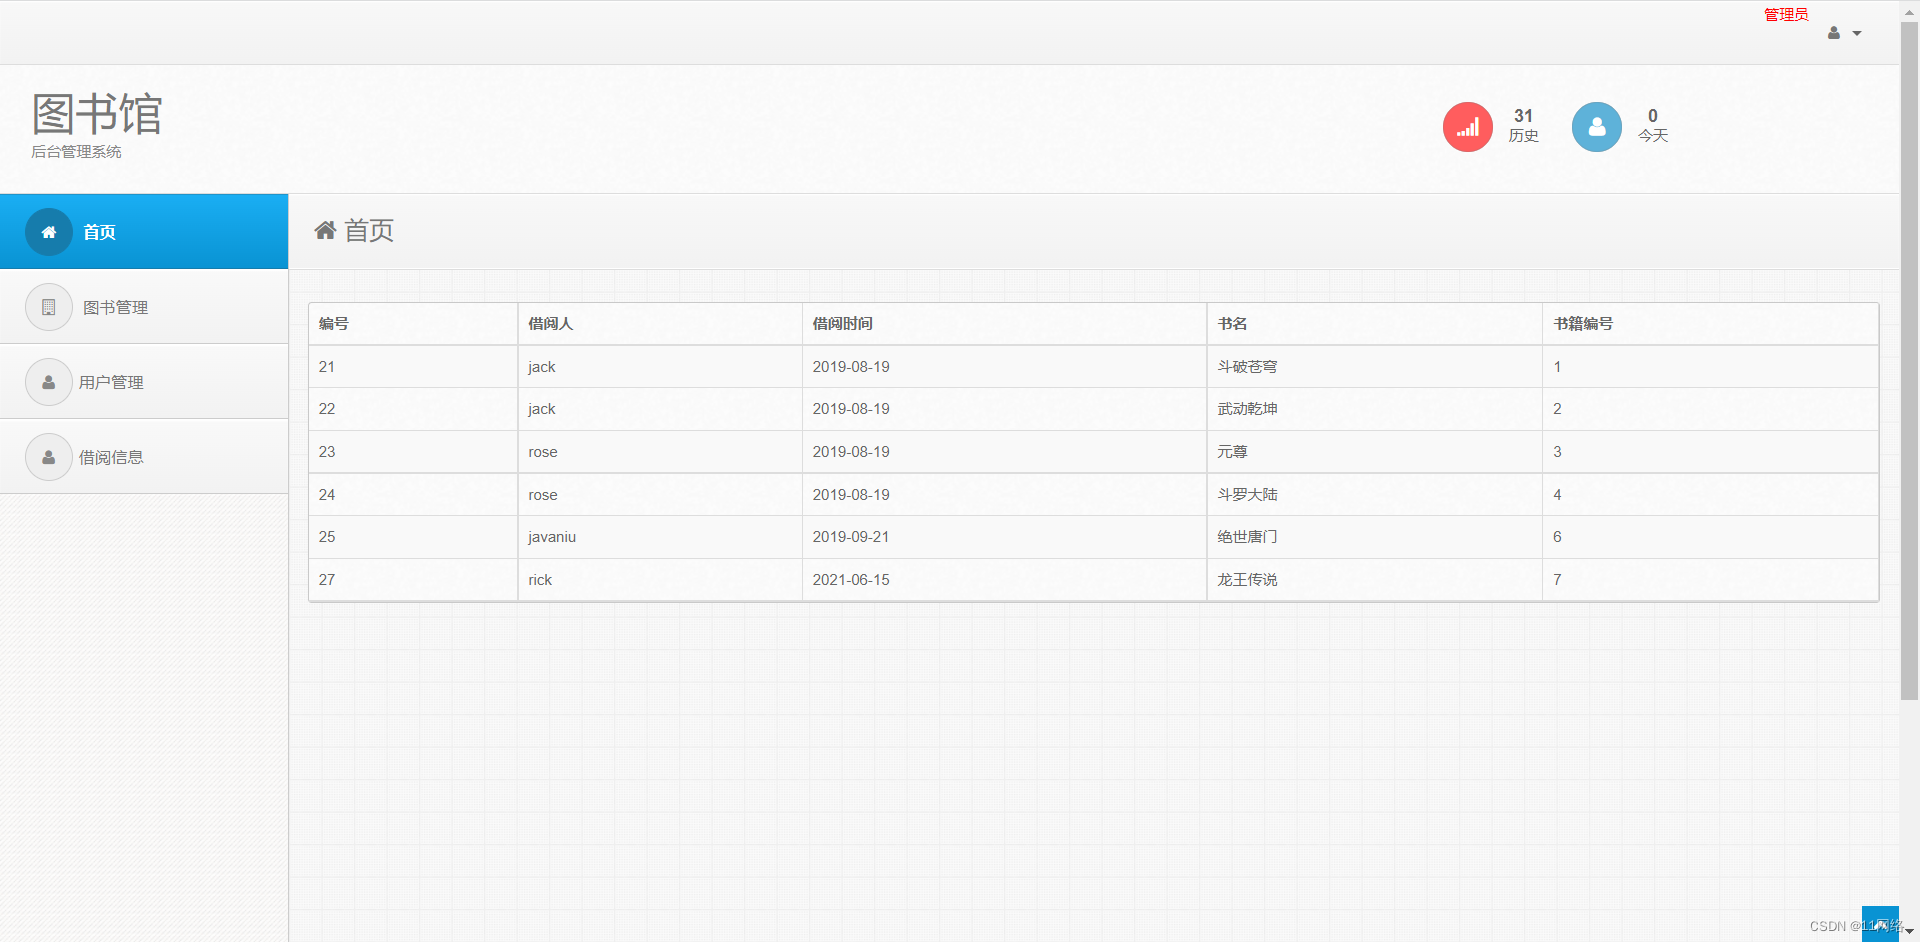Image resolution: width=1920 pixels, height=942 pixels.
Task: Click the date 2021-06-15
Action: tap(851, 580)
